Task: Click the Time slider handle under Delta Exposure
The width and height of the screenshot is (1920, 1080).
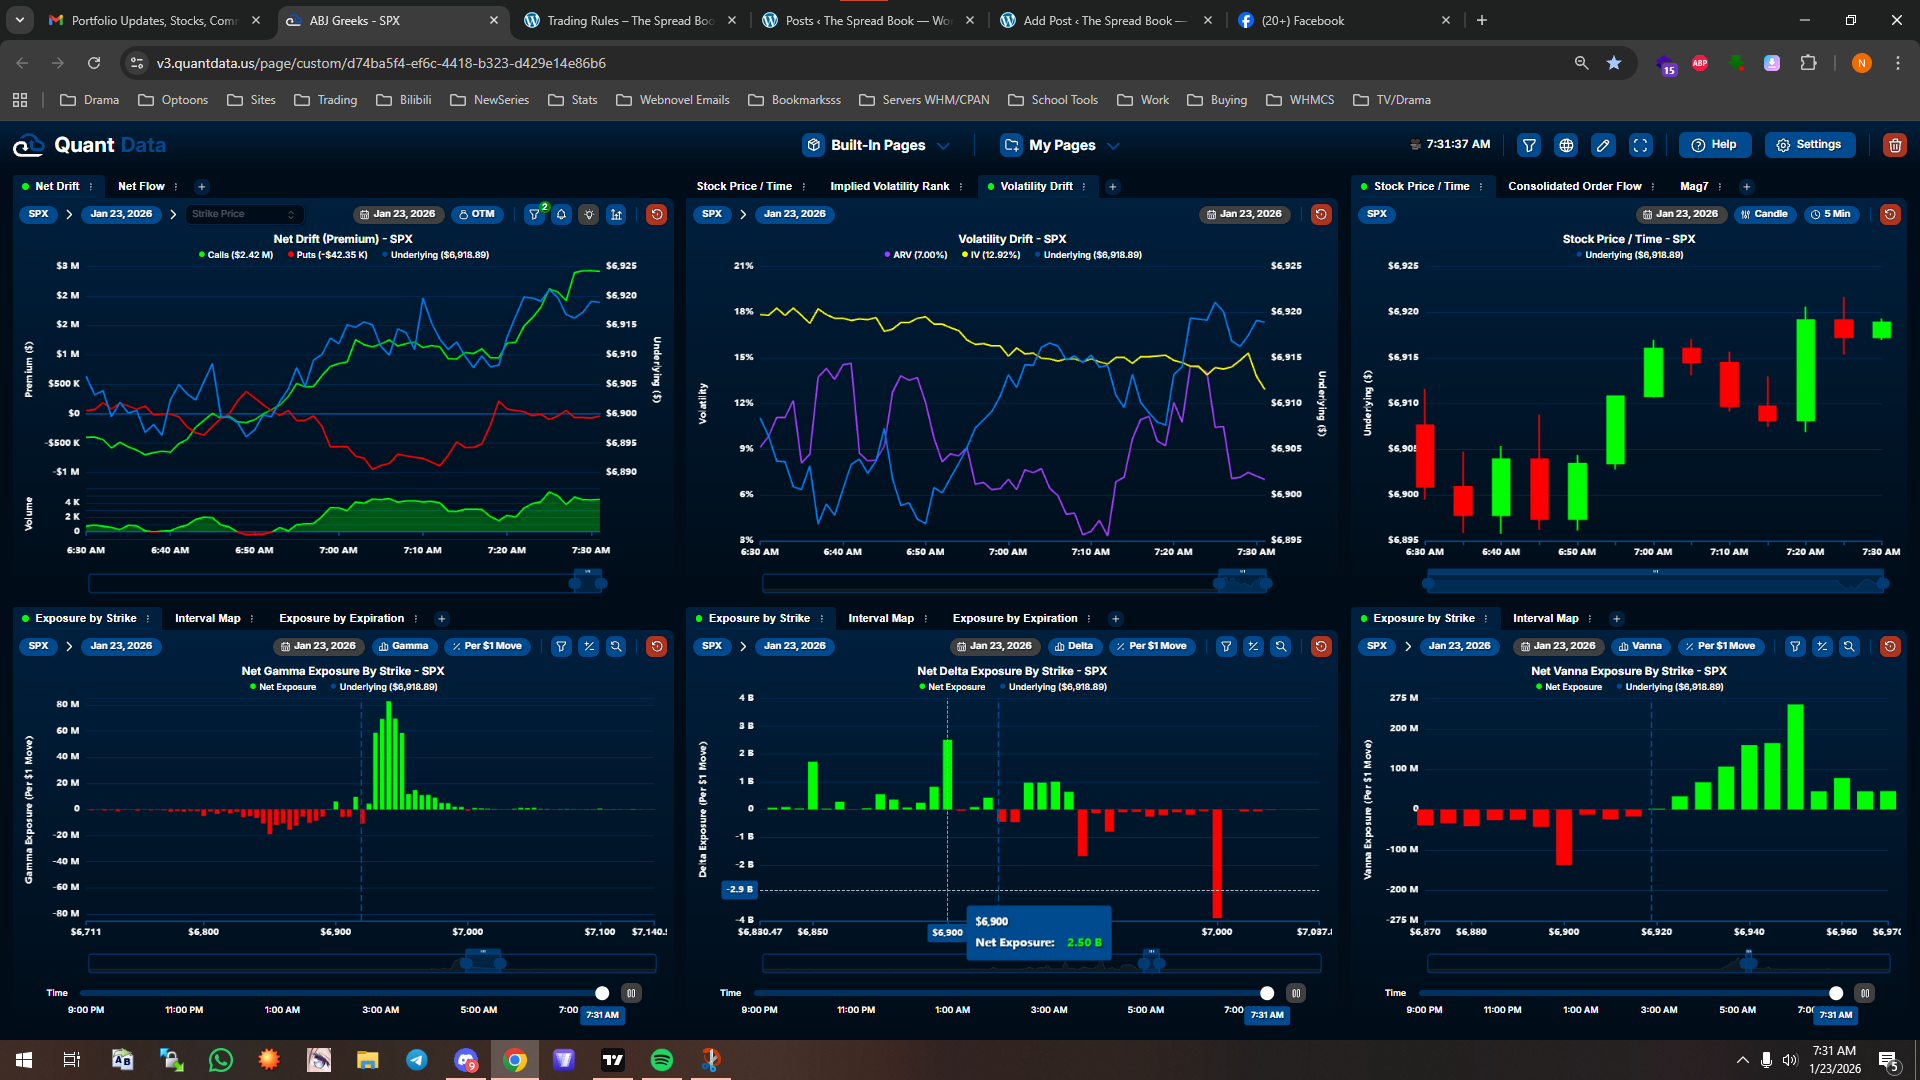Action: click(x=1267, y=993)
